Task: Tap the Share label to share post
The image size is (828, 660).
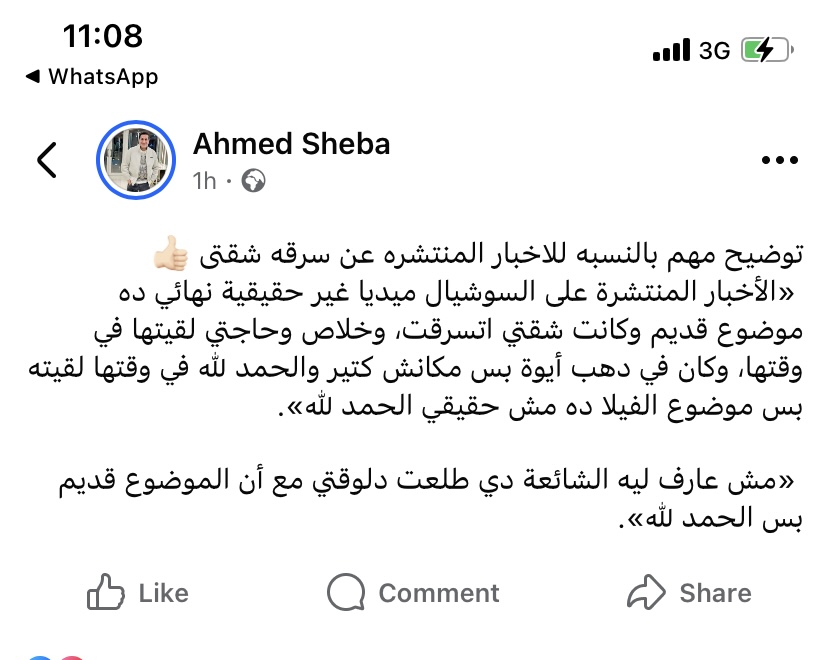Action: [x=716, y=593]
